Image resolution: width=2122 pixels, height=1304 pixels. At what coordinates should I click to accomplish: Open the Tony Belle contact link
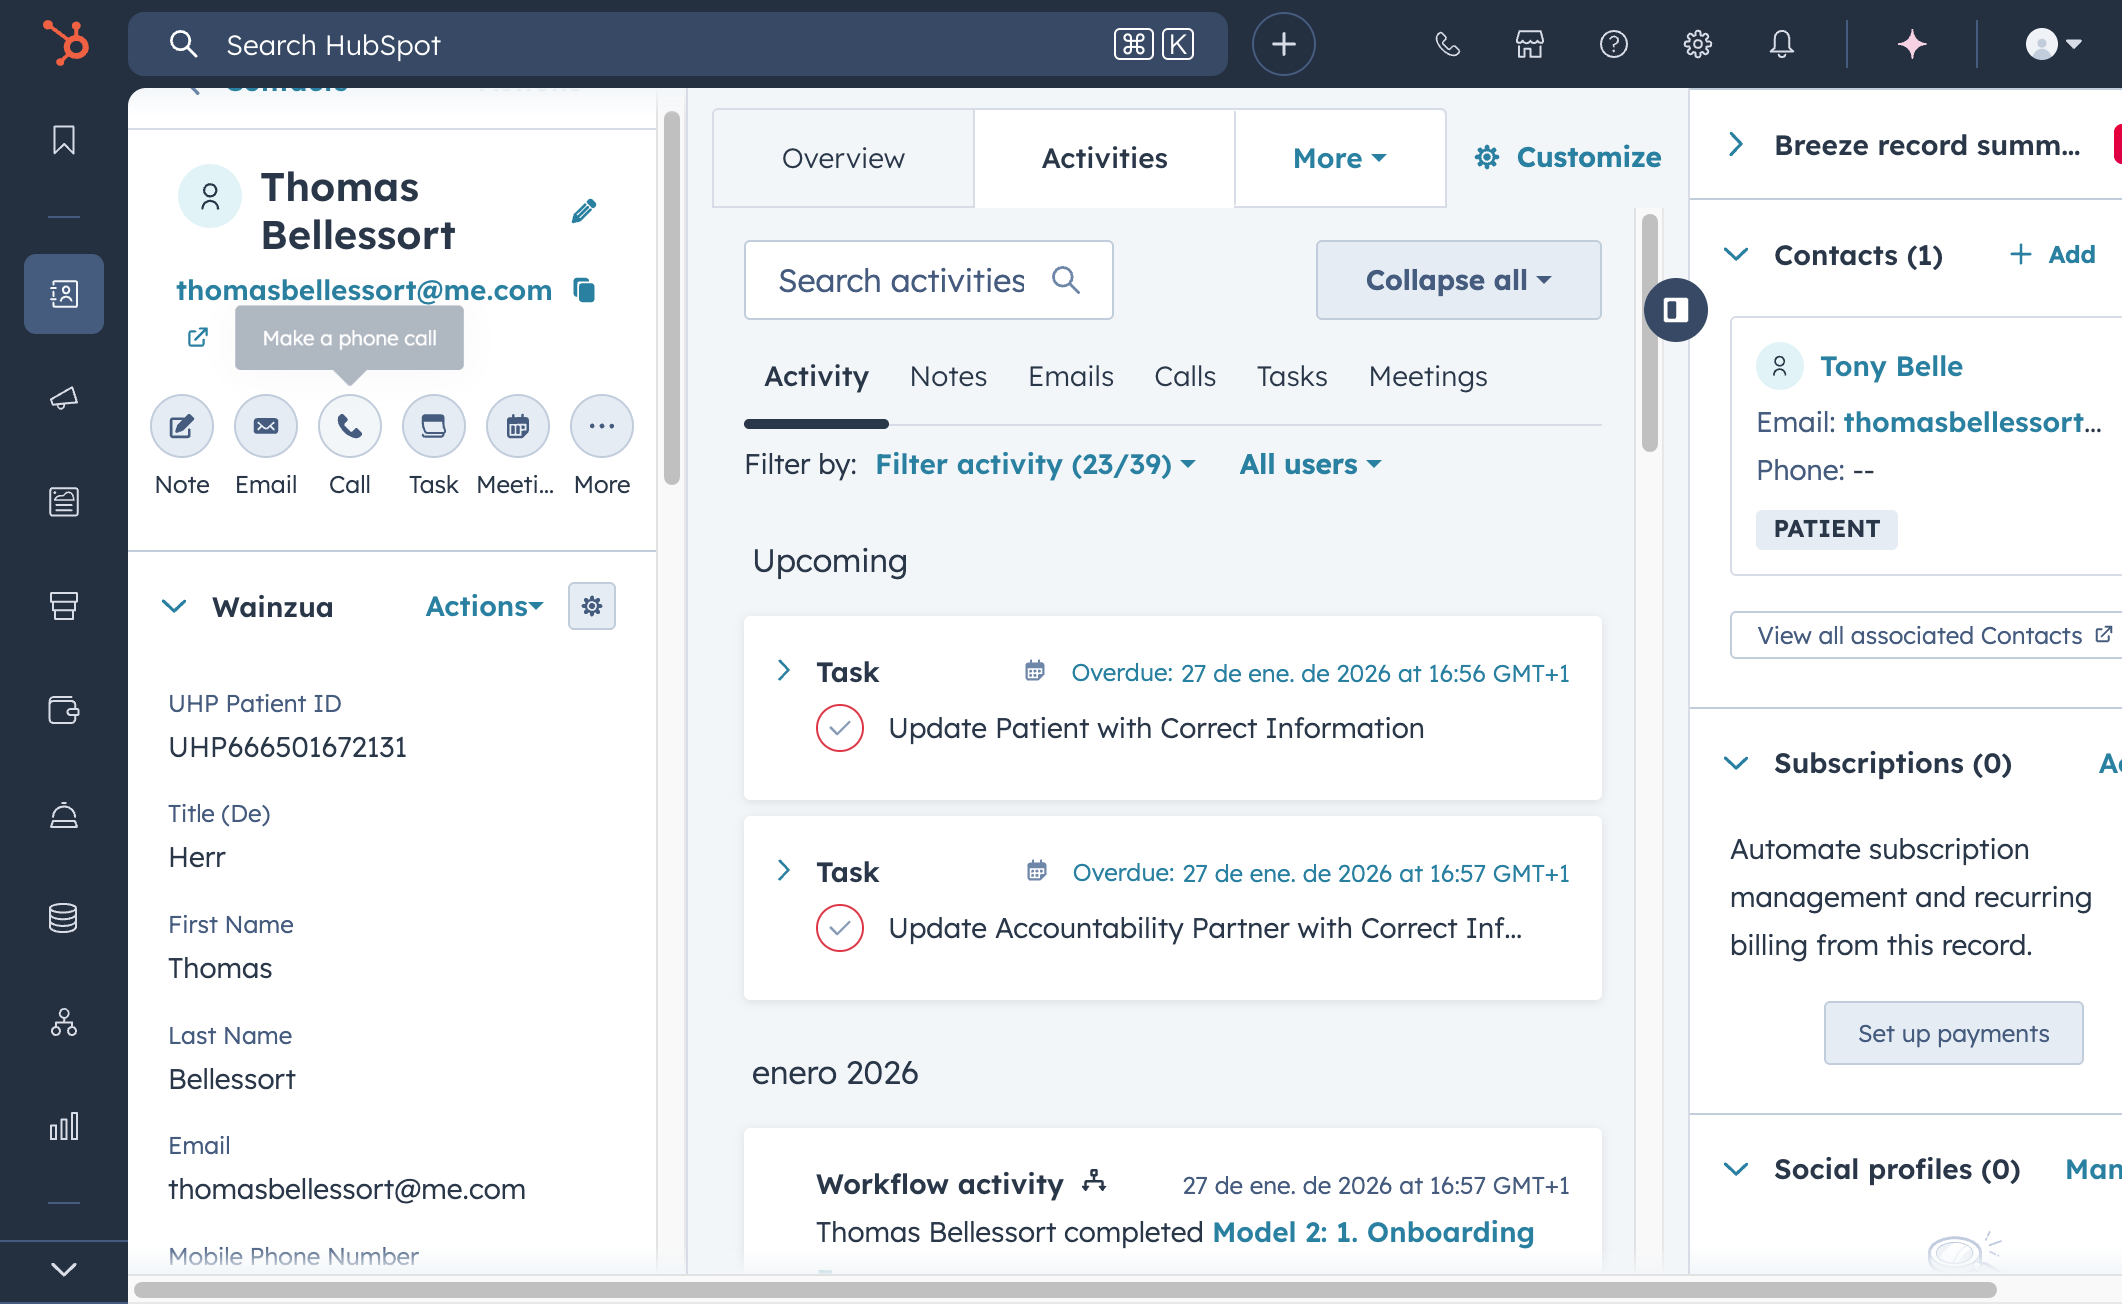(1891, 366)
